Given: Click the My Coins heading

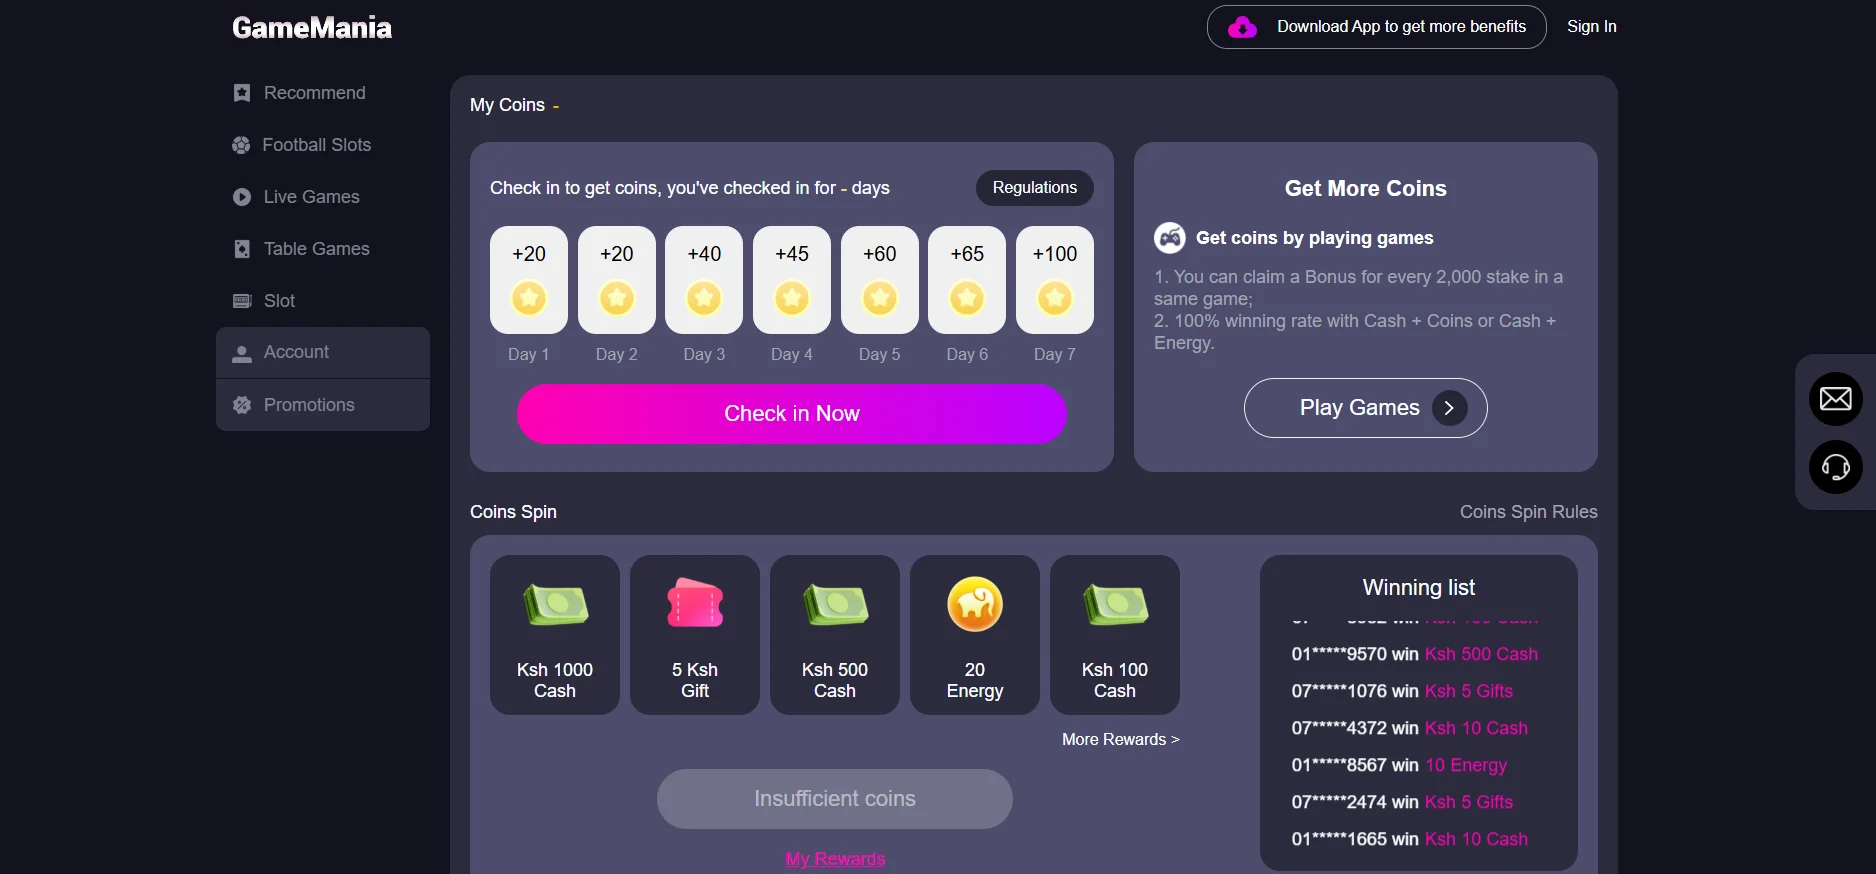Looking at the screenshot, I should coord(508,105).
